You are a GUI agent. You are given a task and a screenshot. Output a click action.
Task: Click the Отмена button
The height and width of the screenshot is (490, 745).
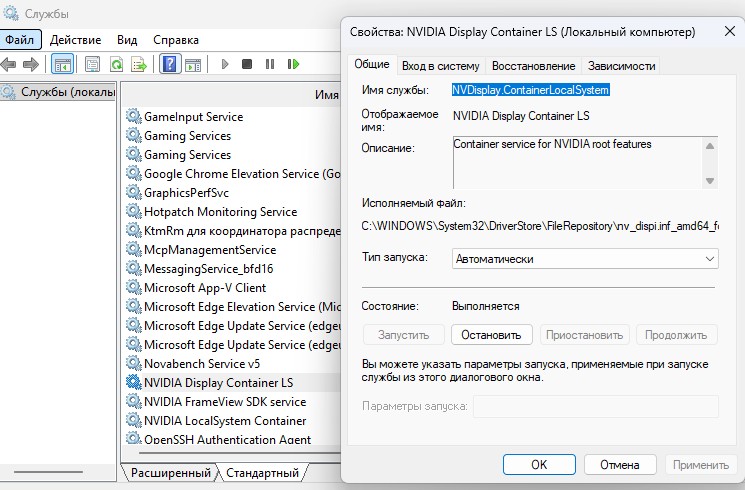[x=620, y=464]
